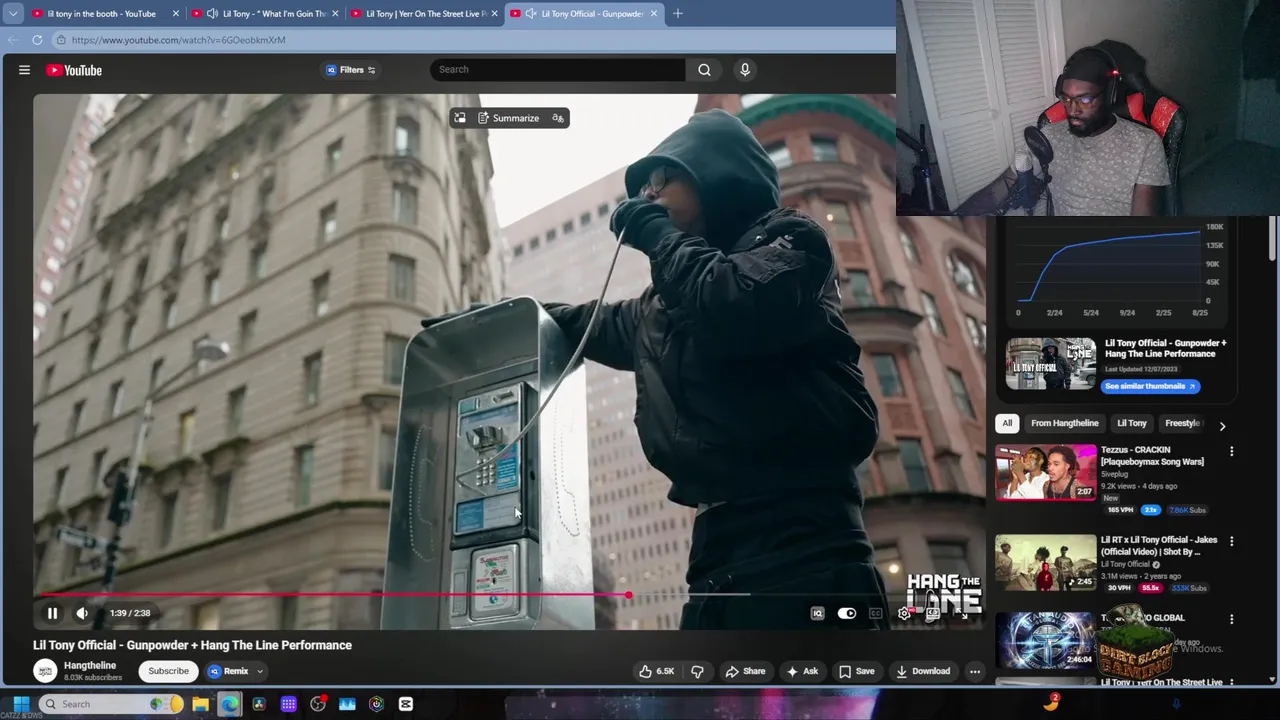Click Summarize on the video overlay
Viewport: 1280px width, 720px height.
click(x=508, y=118)
